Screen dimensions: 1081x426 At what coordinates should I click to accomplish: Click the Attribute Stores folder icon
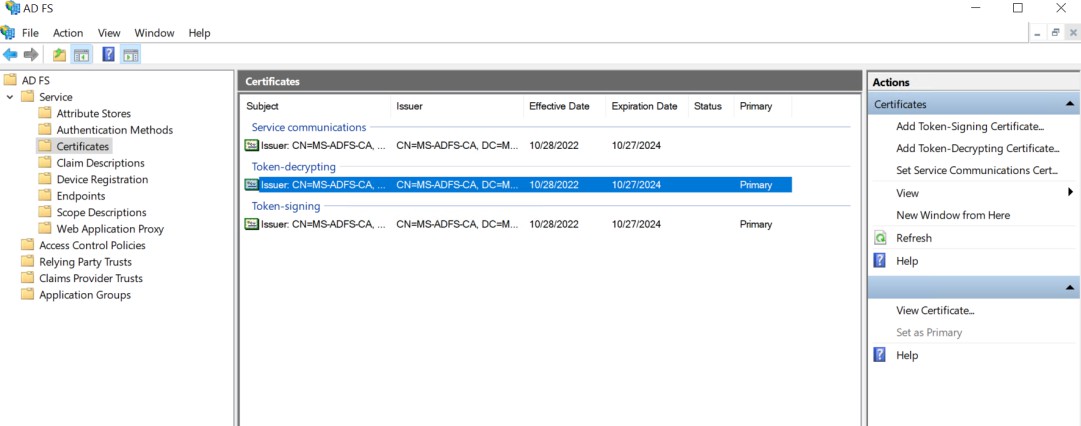click(x=45, y=113)
